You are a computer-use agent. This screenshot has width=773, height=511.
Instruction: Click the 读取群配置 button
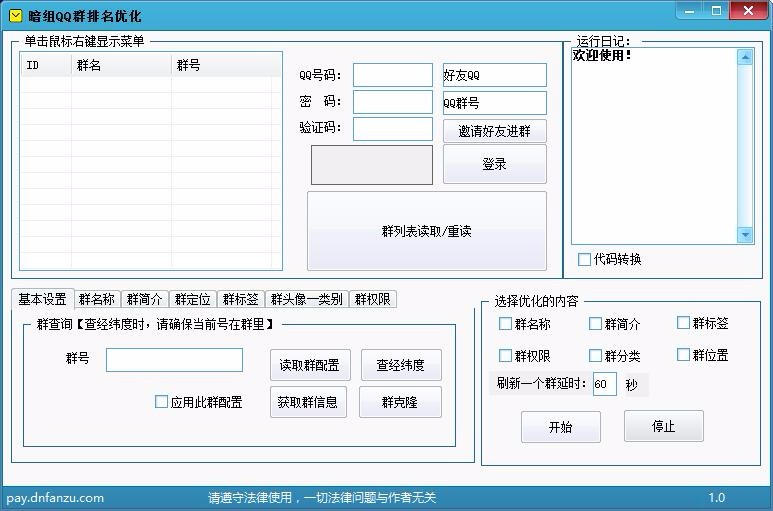[x=310, y=365]
